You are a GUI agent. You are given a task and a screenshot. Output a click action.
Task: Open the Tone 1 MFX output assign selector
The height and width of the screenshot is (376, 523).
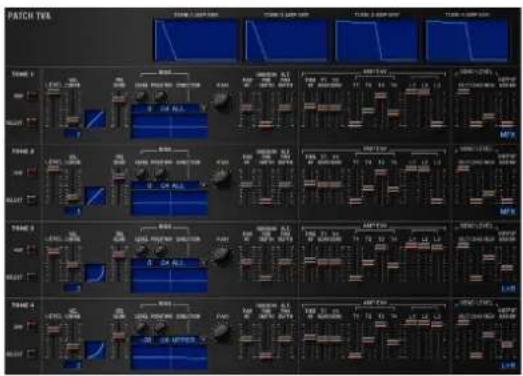pyautogui.click(x=508, y=135)
